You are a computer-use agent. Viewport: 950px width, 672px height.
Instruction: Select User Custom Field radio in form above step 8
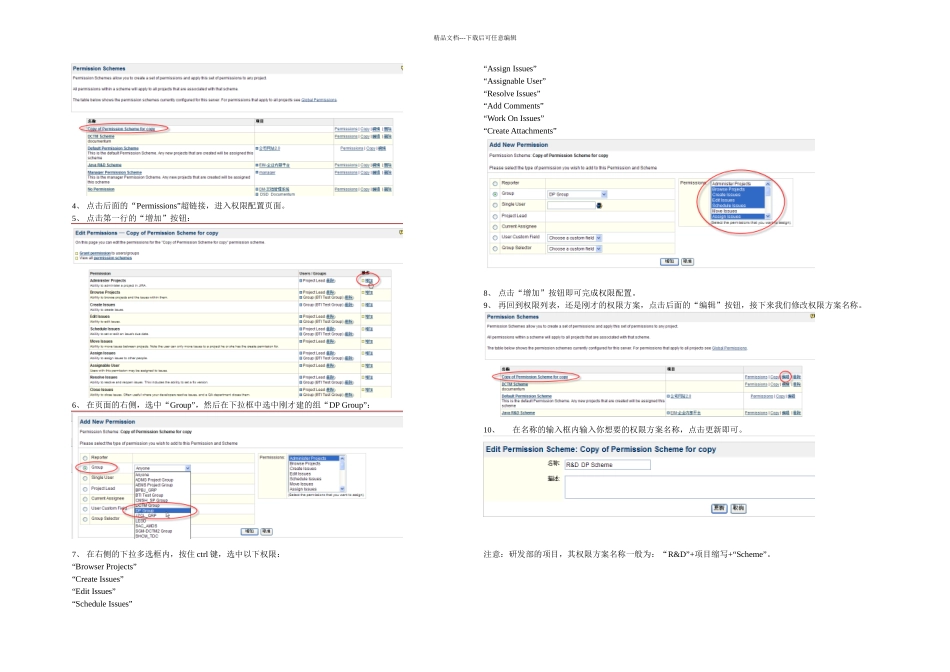pyautogui.click(x=495, y=238)
